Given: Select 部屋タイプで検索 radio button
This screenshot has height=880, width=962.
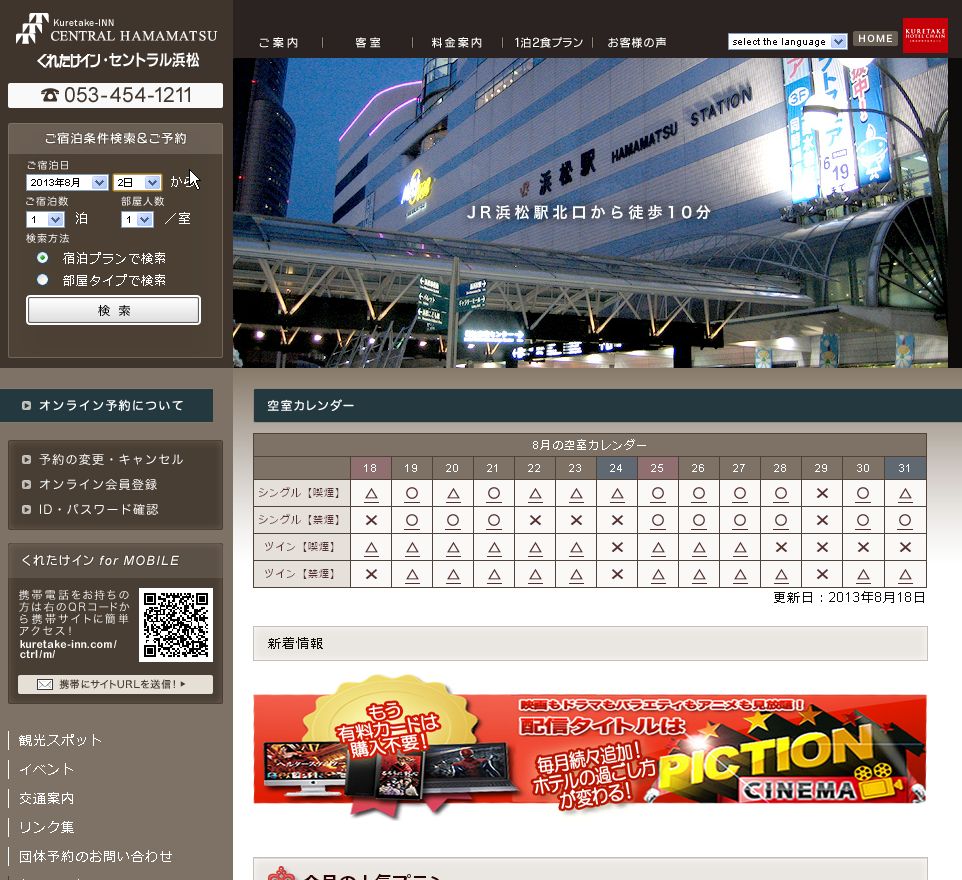Looking at the screenshot, I should 42,280.
